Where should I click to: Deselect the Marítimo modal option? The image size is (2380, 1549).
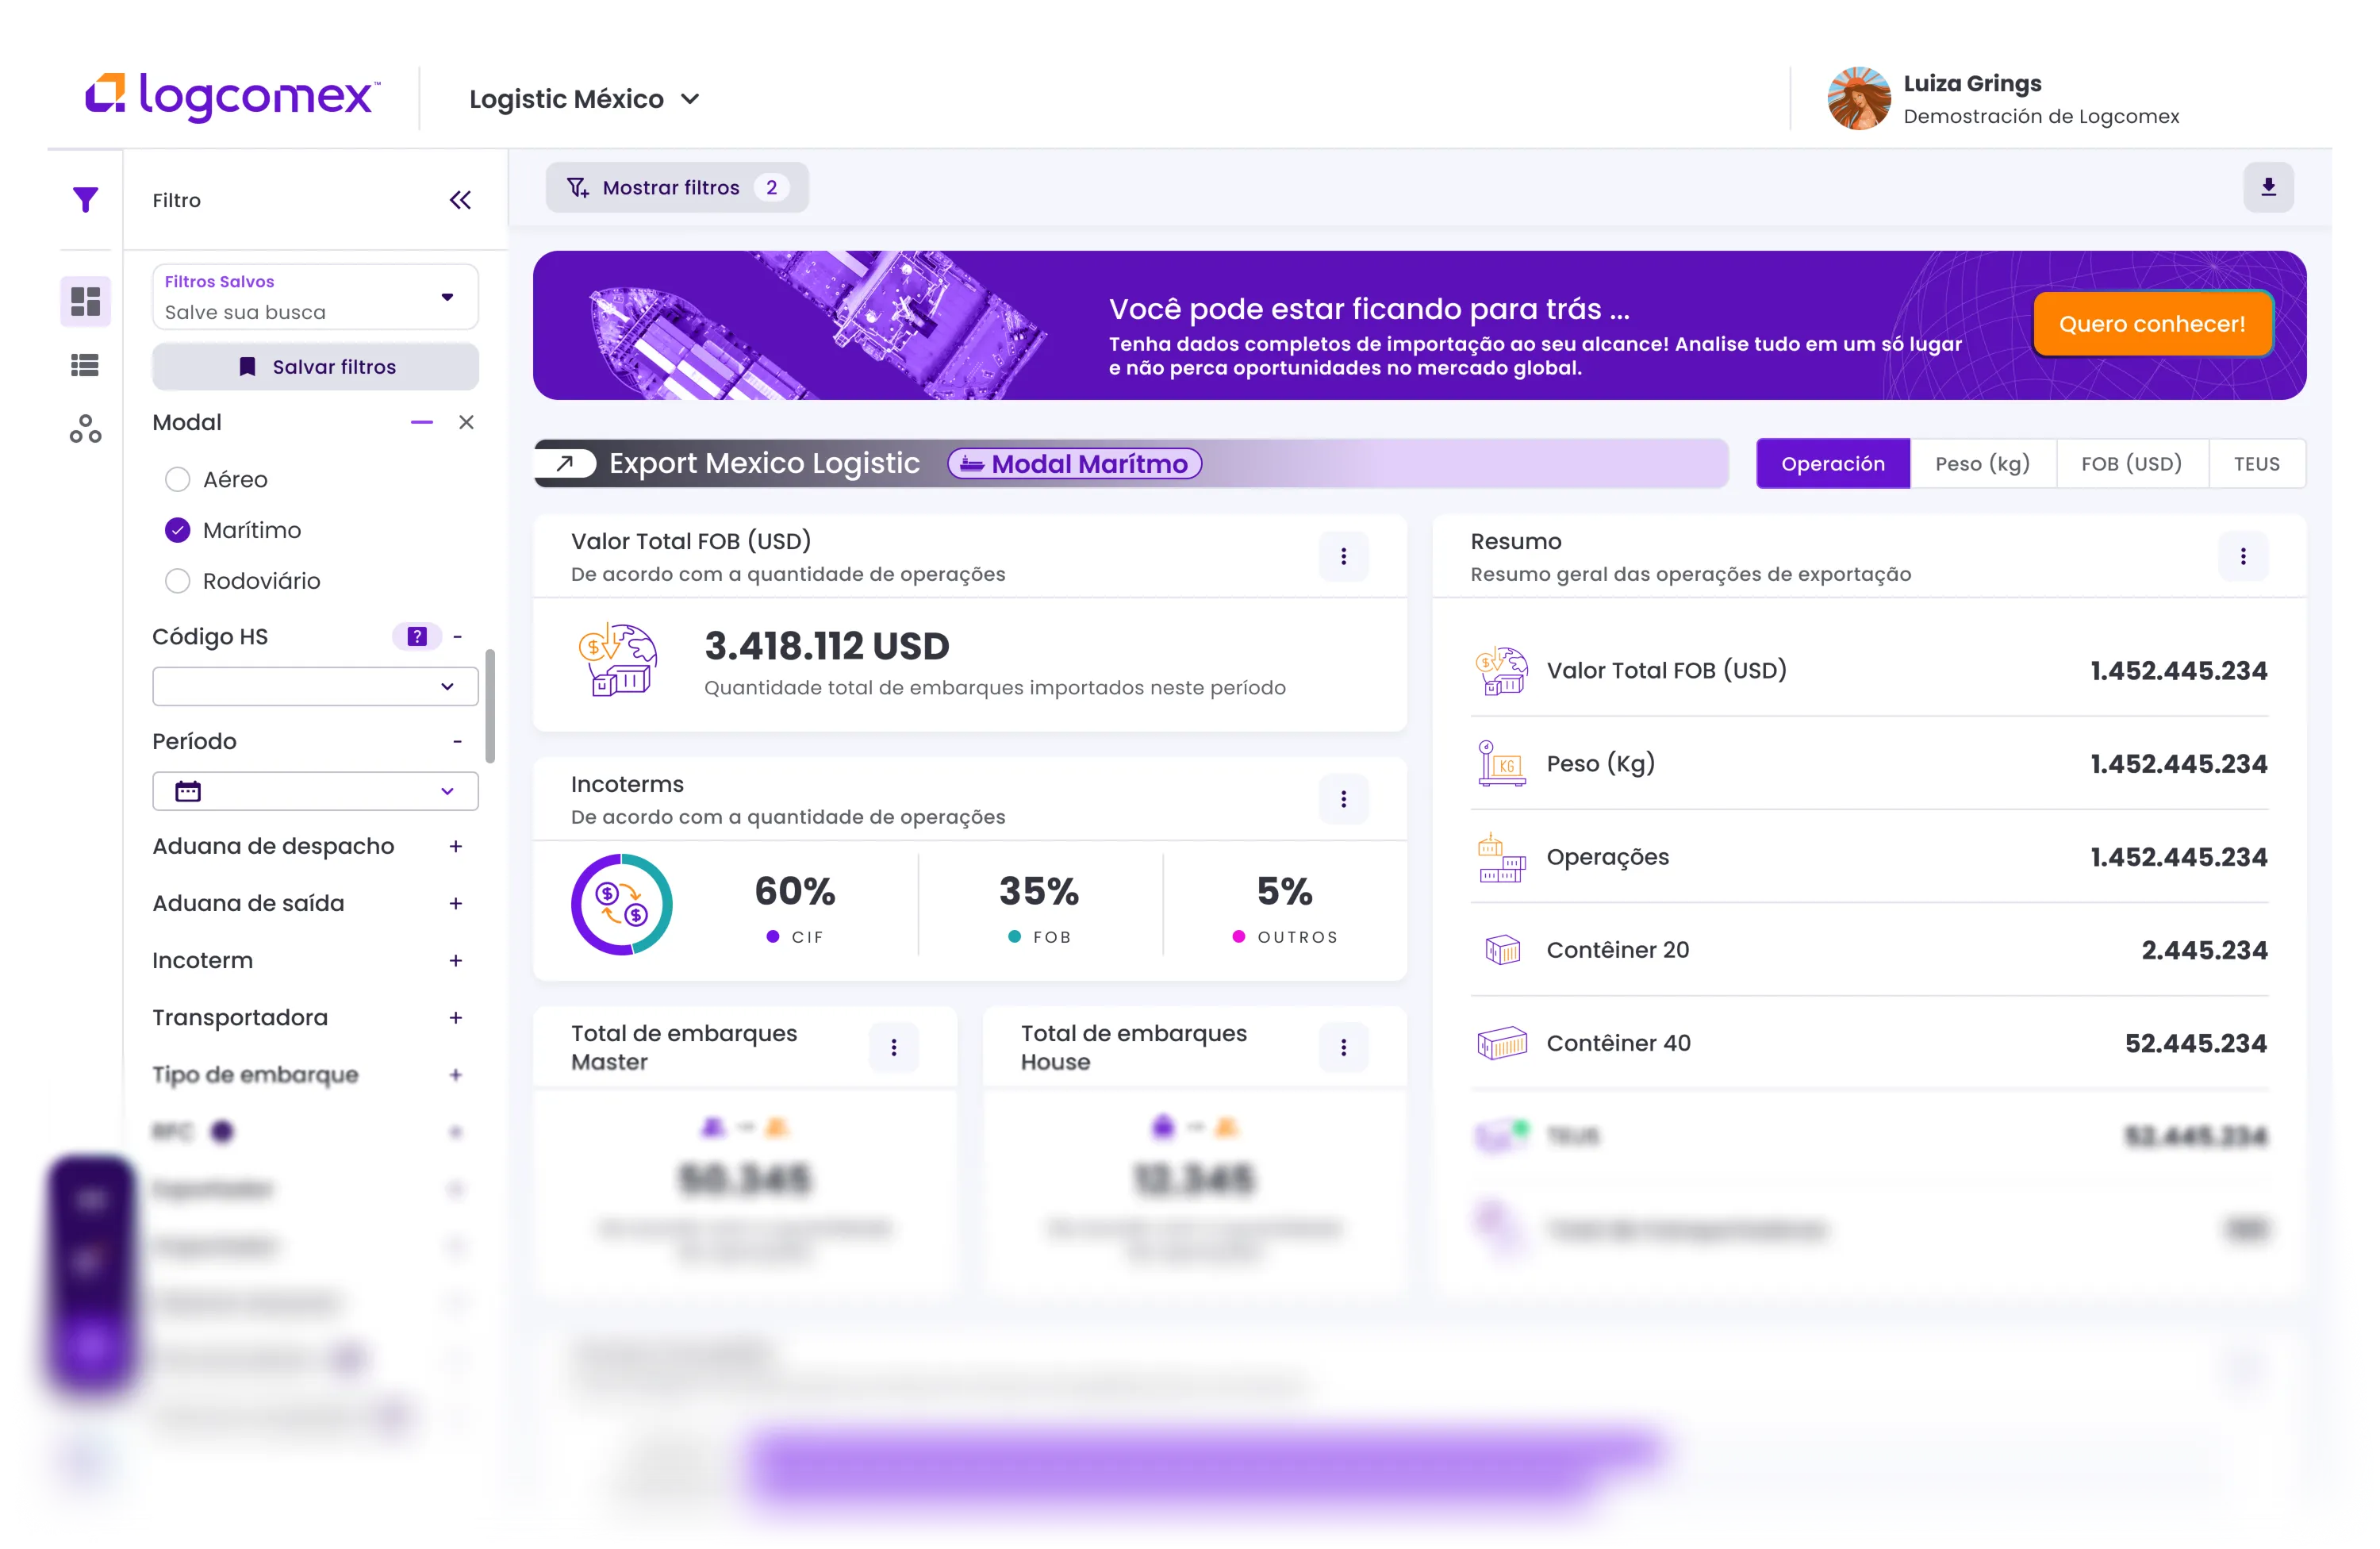[178, 530]
